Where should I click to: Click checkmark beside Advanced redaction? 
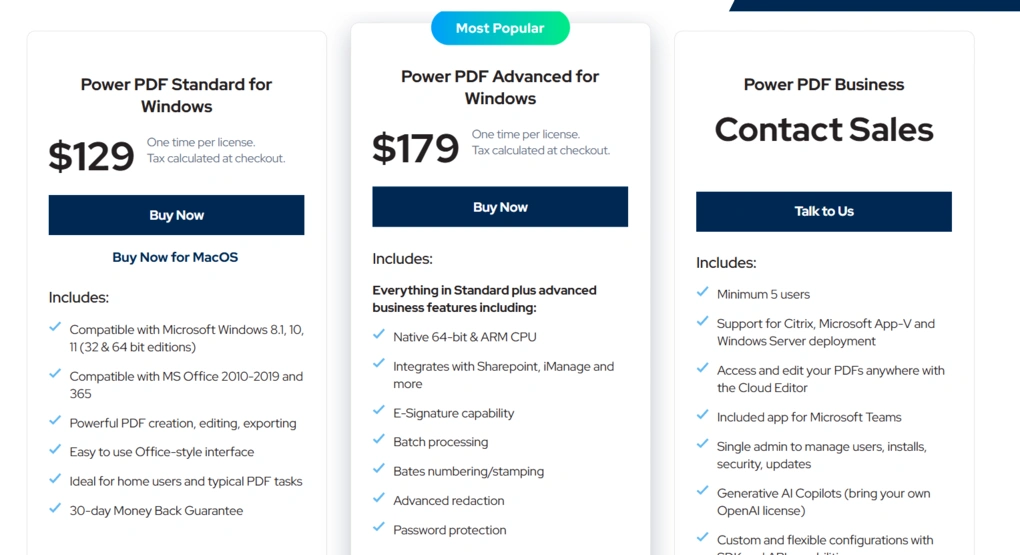pyautogui.click(x=379, y=499)
